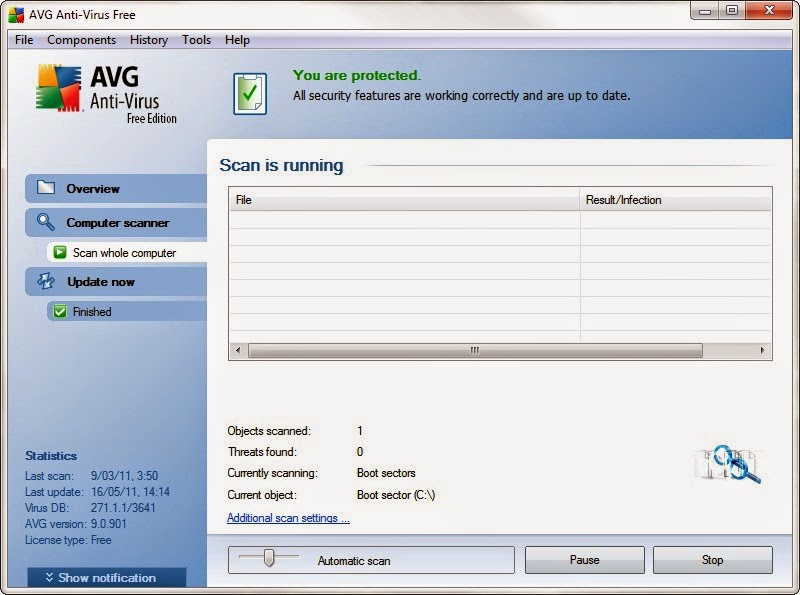Open Additional scan settings link
The width and height of the screenshot is (800, 595).
288,518
